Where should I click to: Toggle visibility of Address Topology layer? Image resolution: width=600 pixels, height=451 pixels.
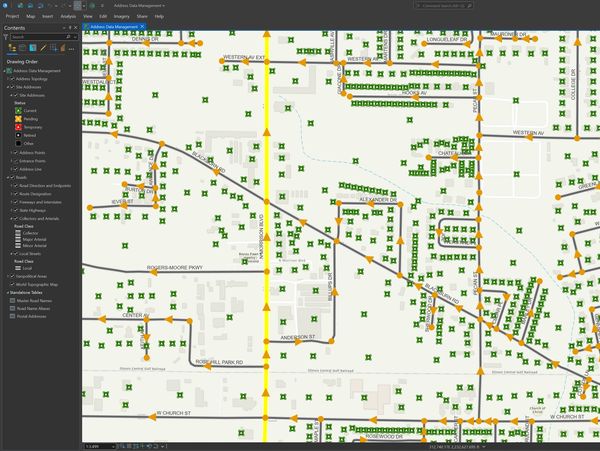pos(11,79)
